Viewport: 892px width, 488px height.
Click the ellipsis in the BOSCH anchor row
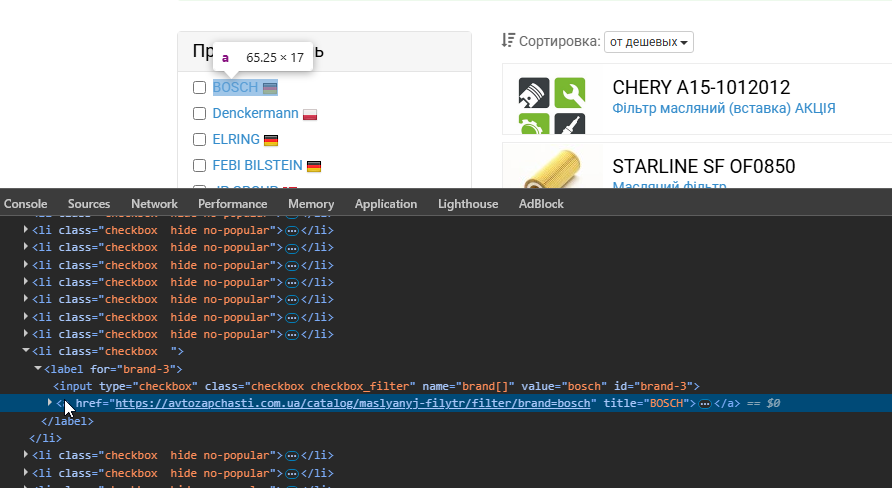pyautogui.click(x=705, y=404)
